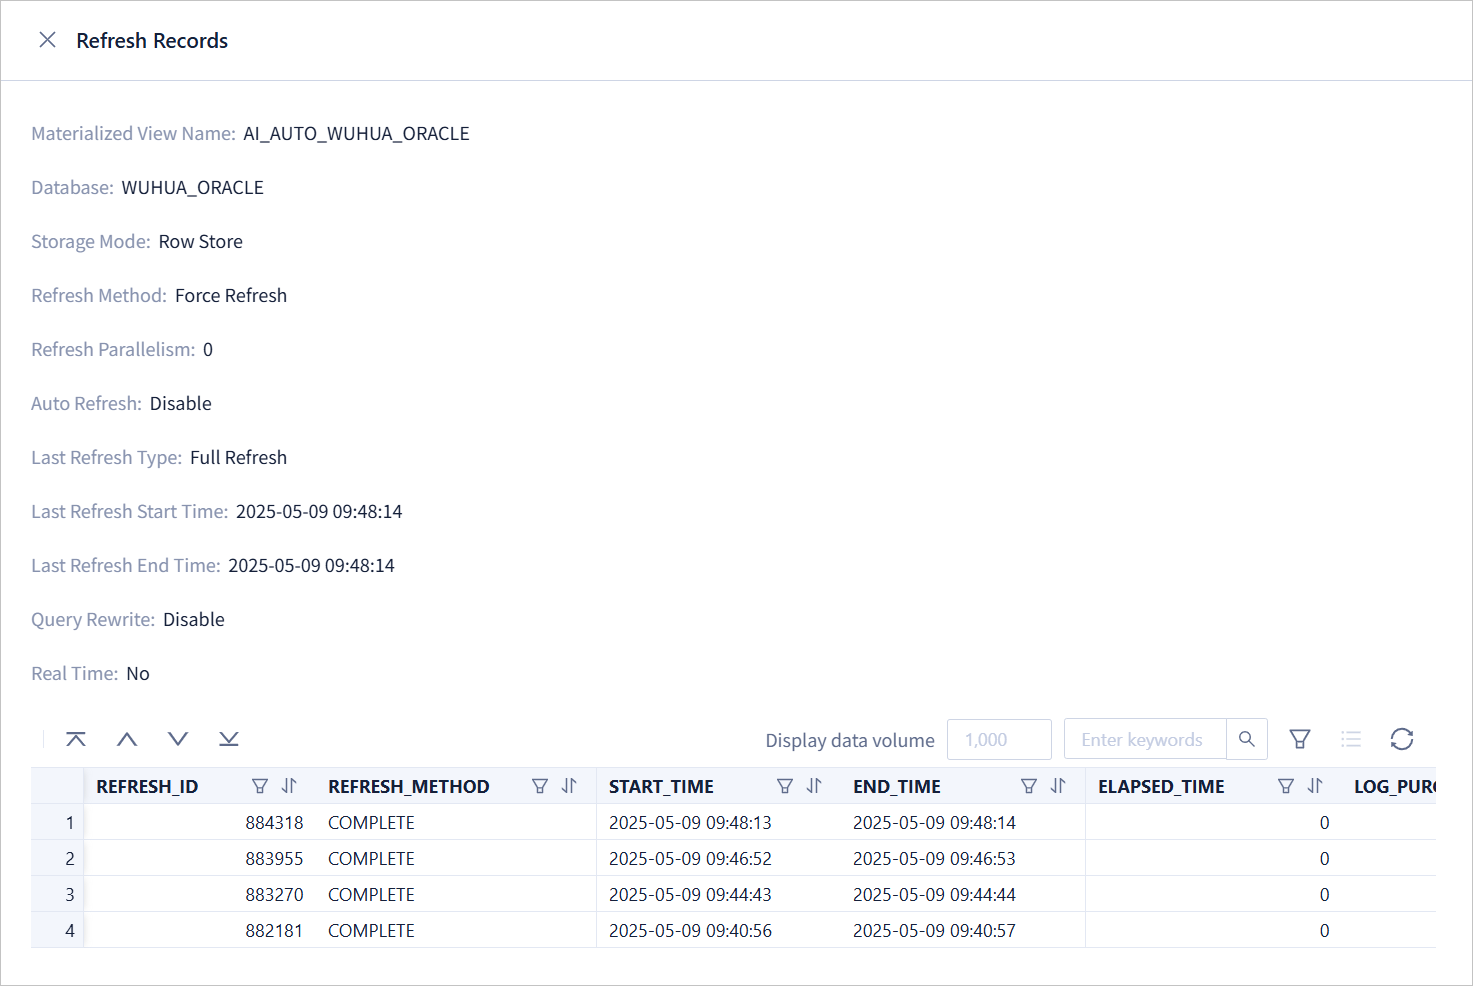Sort by ELAPSED_TIME column

[x=1315, y=786]
